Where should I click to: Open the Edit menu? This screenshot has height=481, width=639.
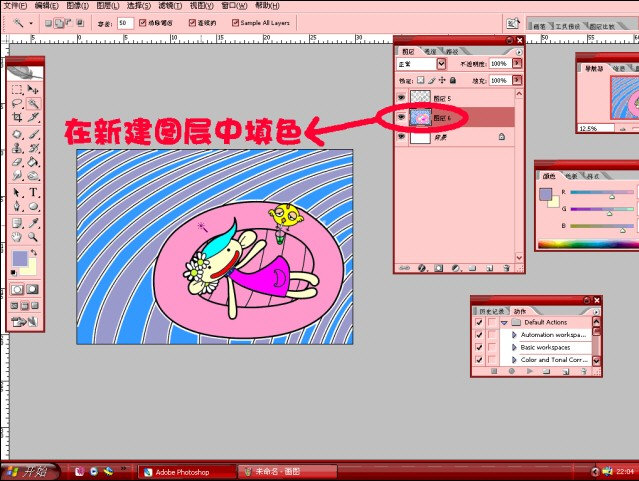pos(46,6)
